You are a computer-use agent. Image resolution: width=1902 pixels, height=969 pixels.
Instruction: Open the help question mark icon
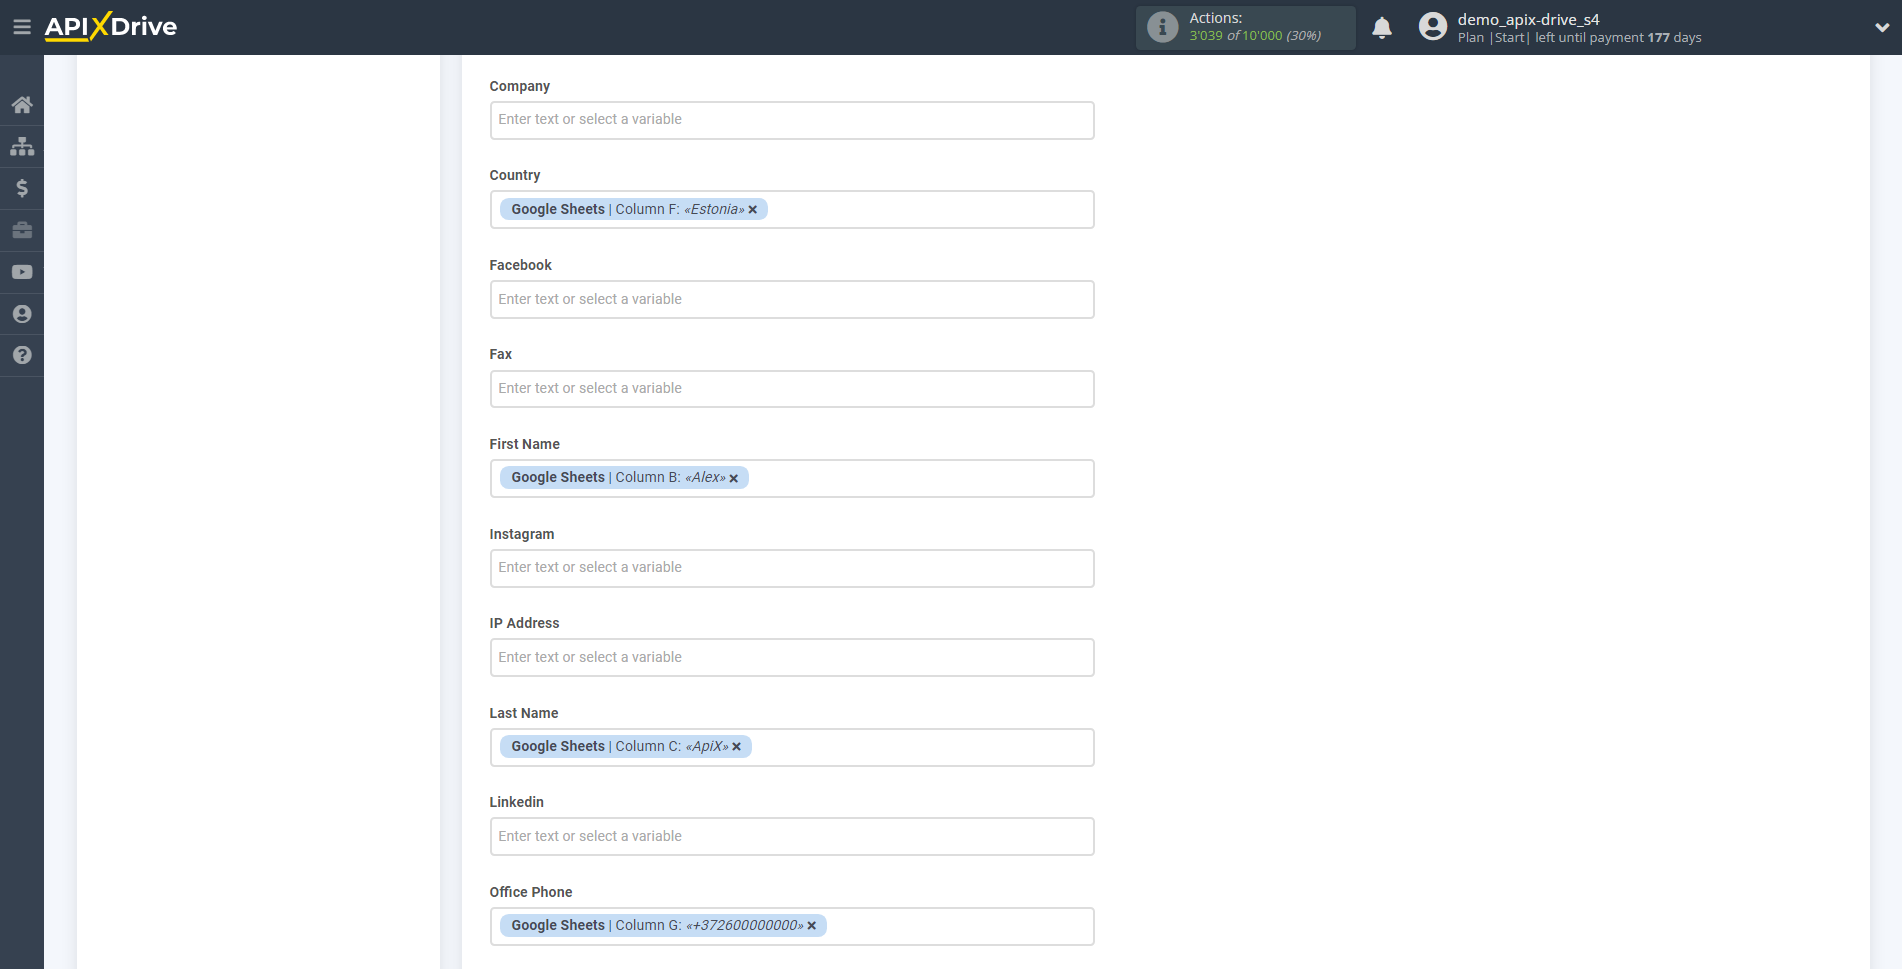point(22,355)
